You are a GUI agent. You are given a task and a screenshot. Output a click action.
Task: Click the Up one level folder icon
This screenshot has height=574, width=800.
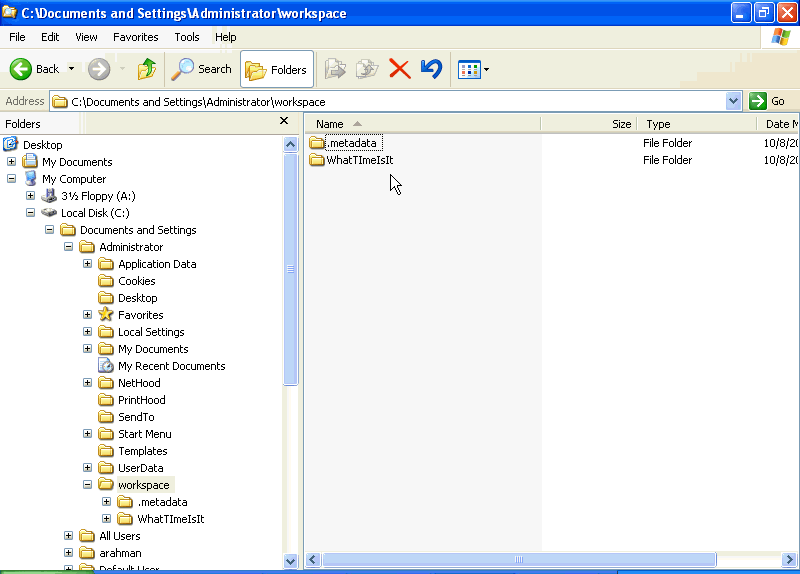coord(147,69)
